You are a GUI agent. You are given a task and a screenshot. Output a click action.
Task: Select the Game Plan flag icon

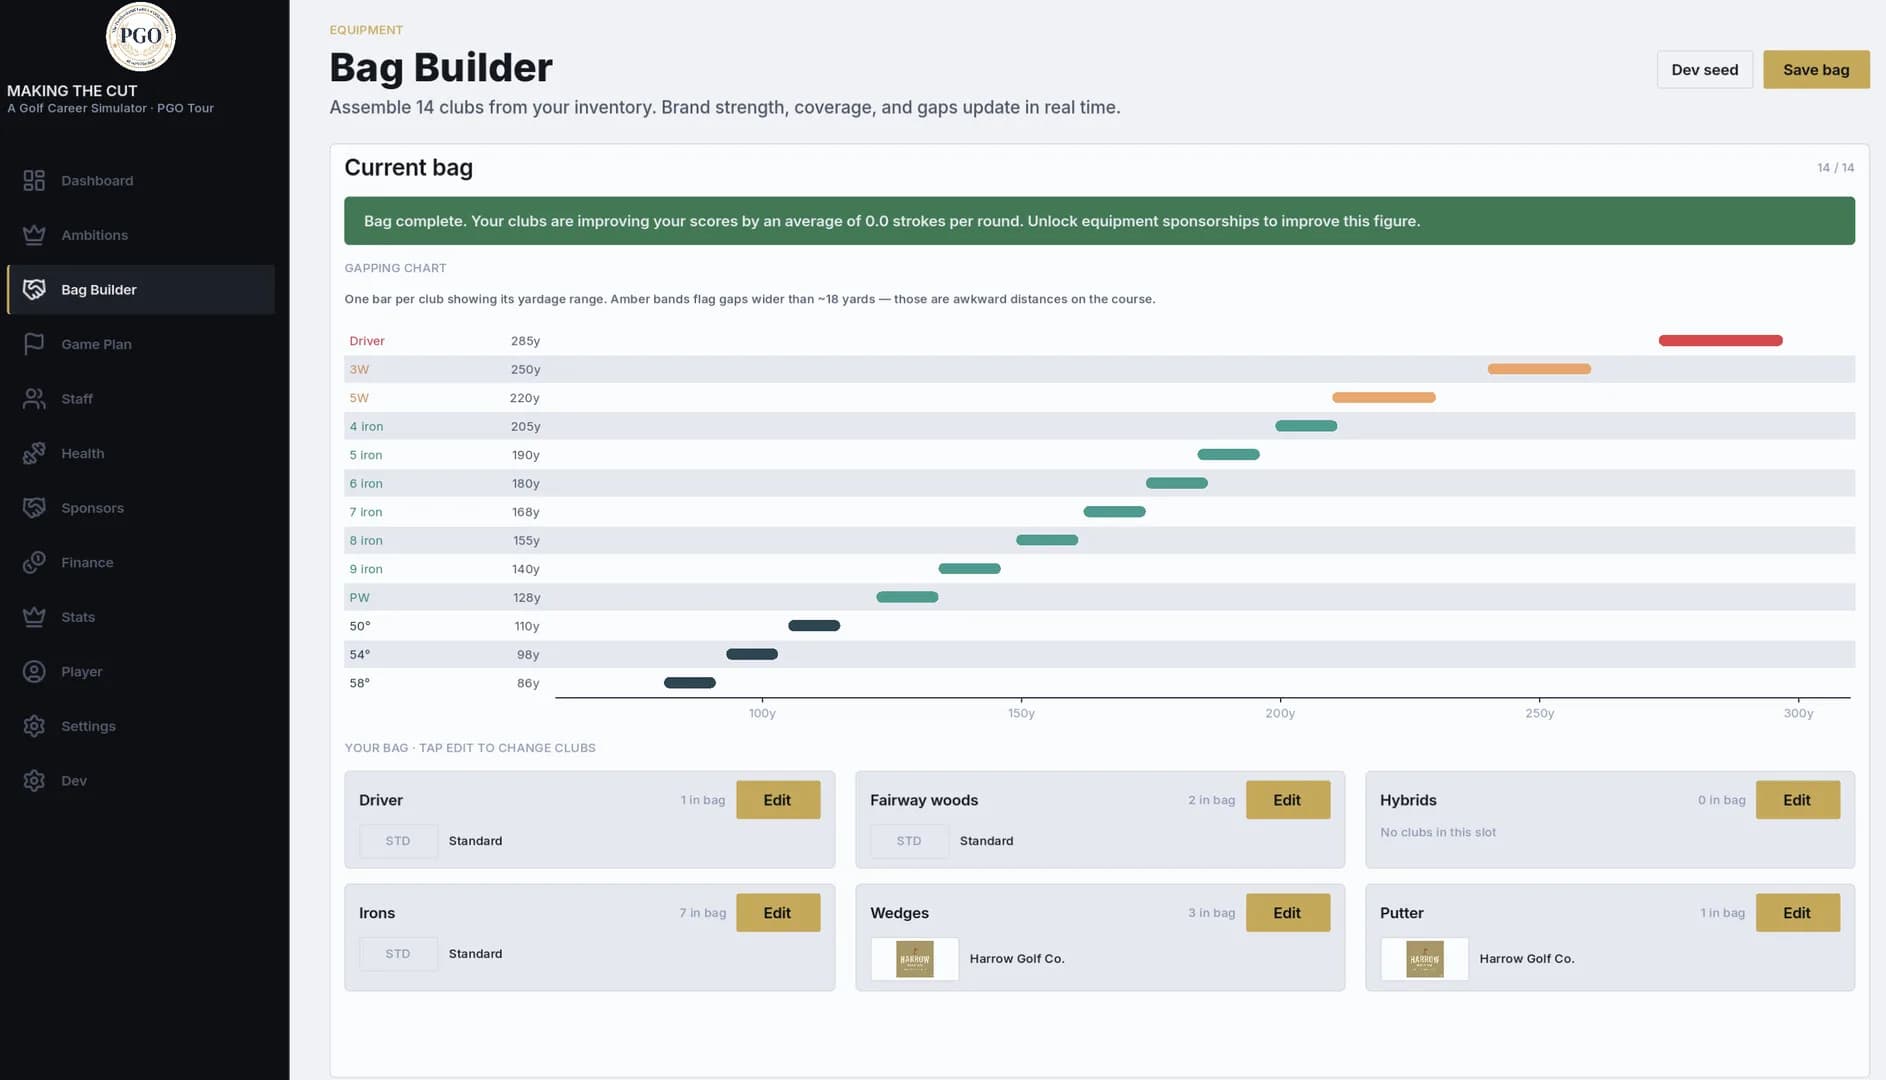34,344
